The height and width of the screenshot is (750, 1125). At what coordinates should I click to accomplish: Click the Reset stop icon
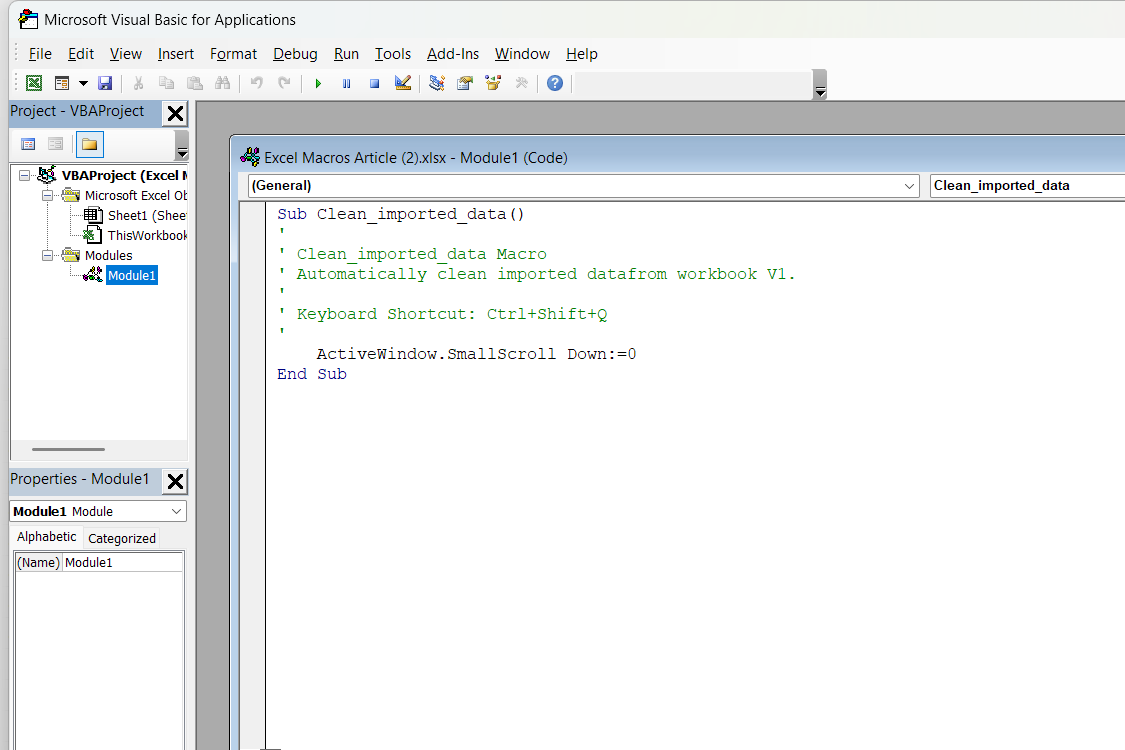(375, 84)
